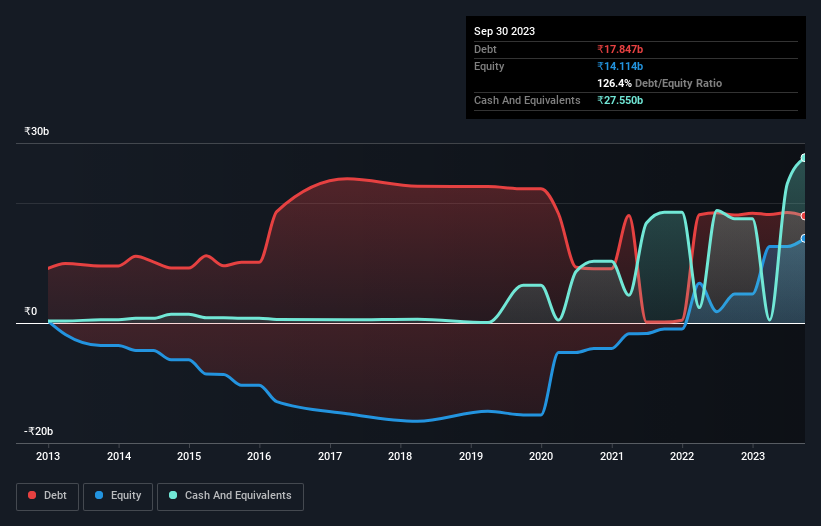
Task: Click the -₹20b y-axis label
Action: tap(38, 431)
